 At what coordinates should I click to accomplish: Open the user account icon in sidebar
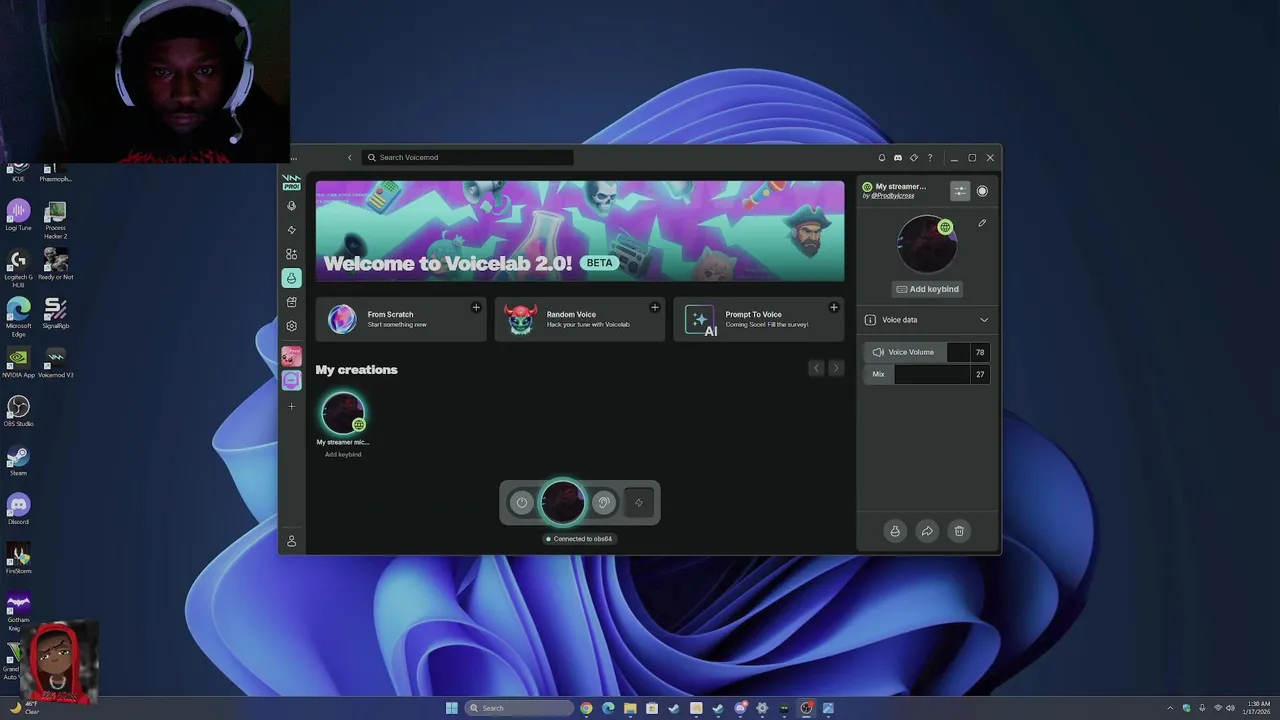(x=291, y=541)
